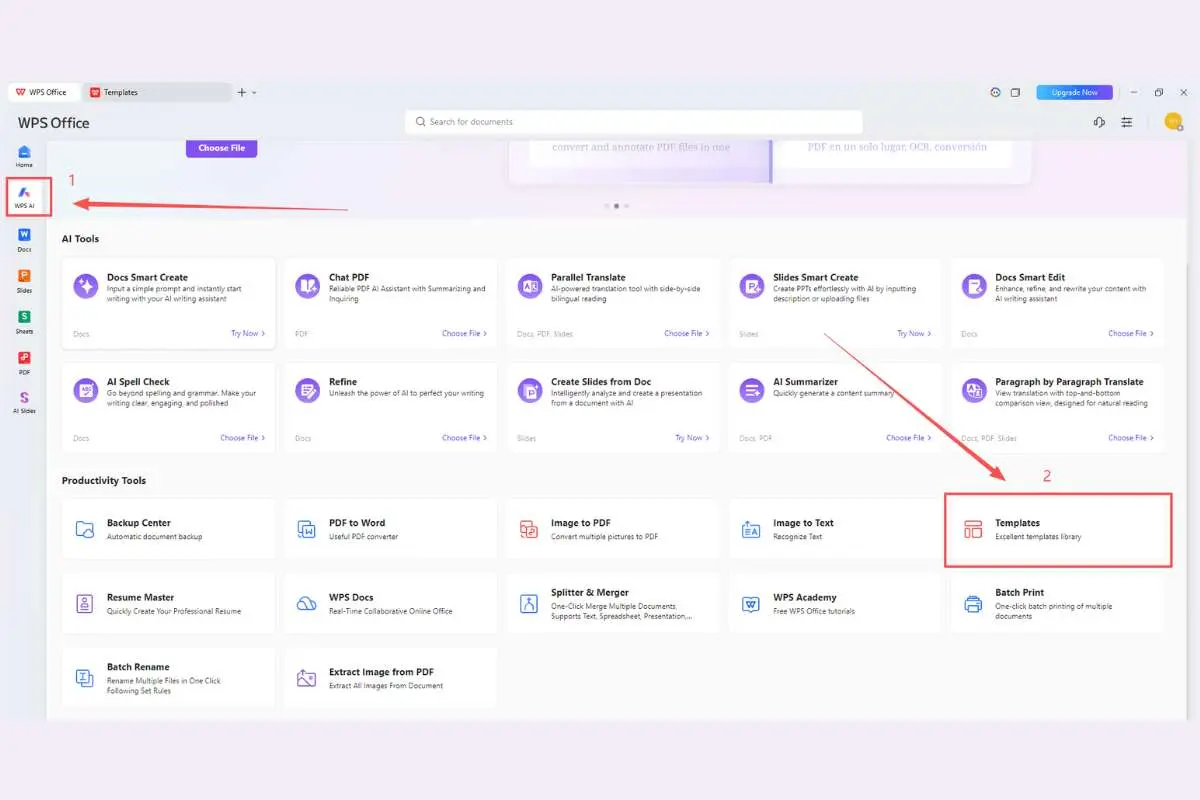Viewport: 1200px width, 800px height.
Task: Click Try Now on Docs Smart Create
Action: point(247,333)
